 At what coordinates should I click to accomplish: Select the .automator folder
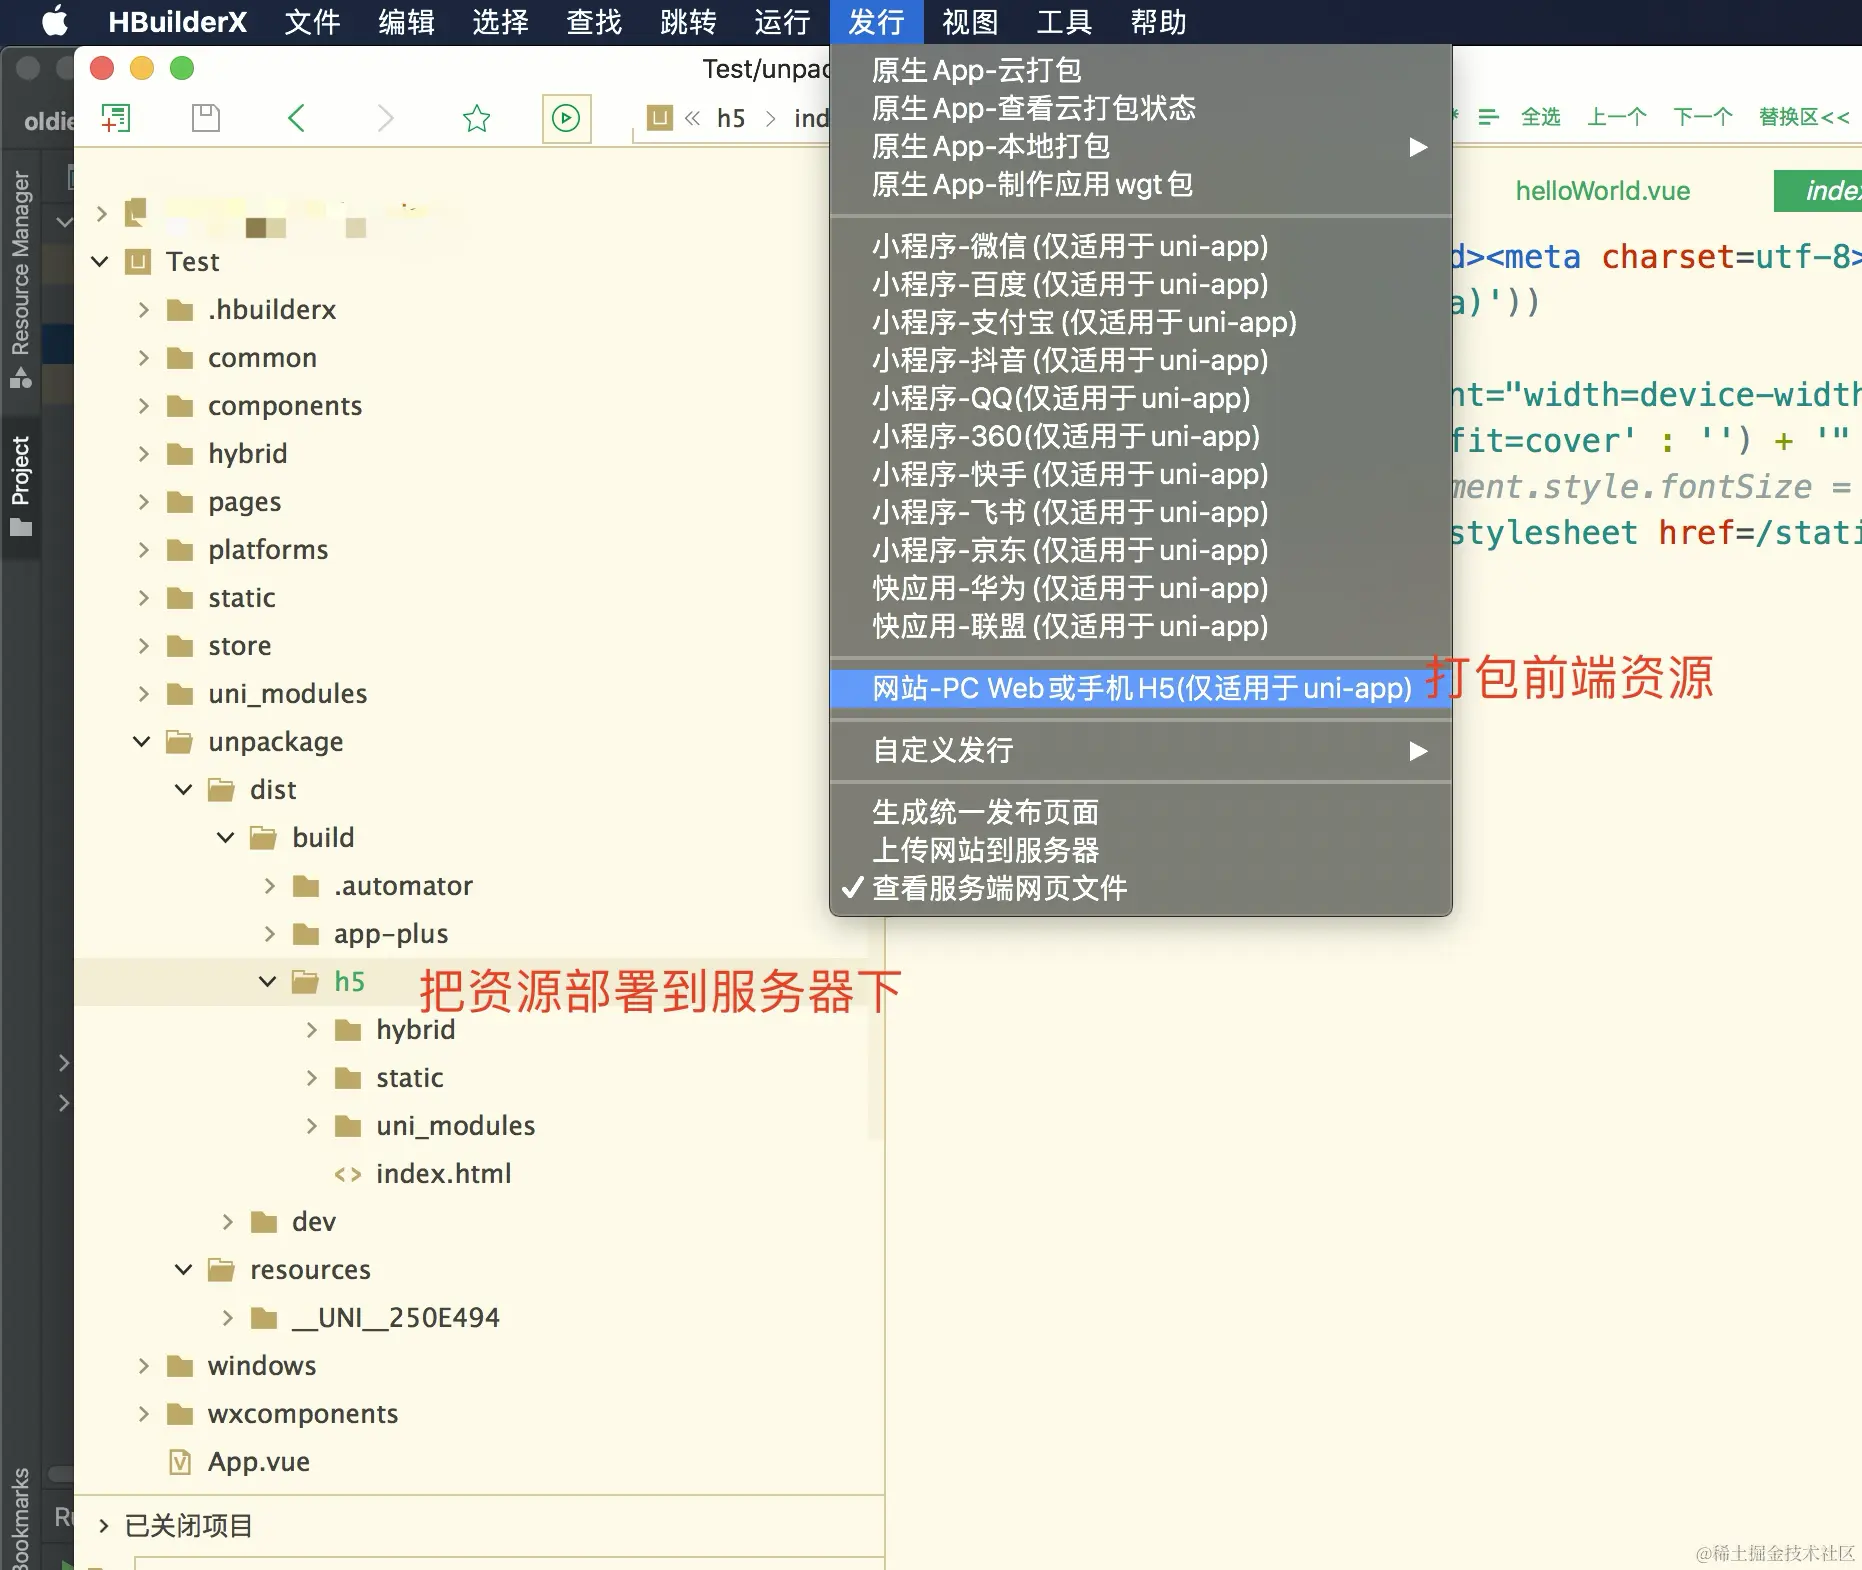tap(403, 886)
